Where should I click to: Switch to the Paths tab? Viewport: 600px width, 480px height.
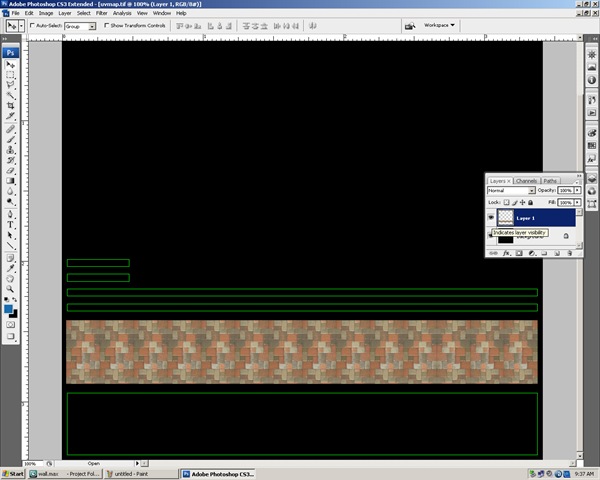pyautogui.click(x=550, y=181)
